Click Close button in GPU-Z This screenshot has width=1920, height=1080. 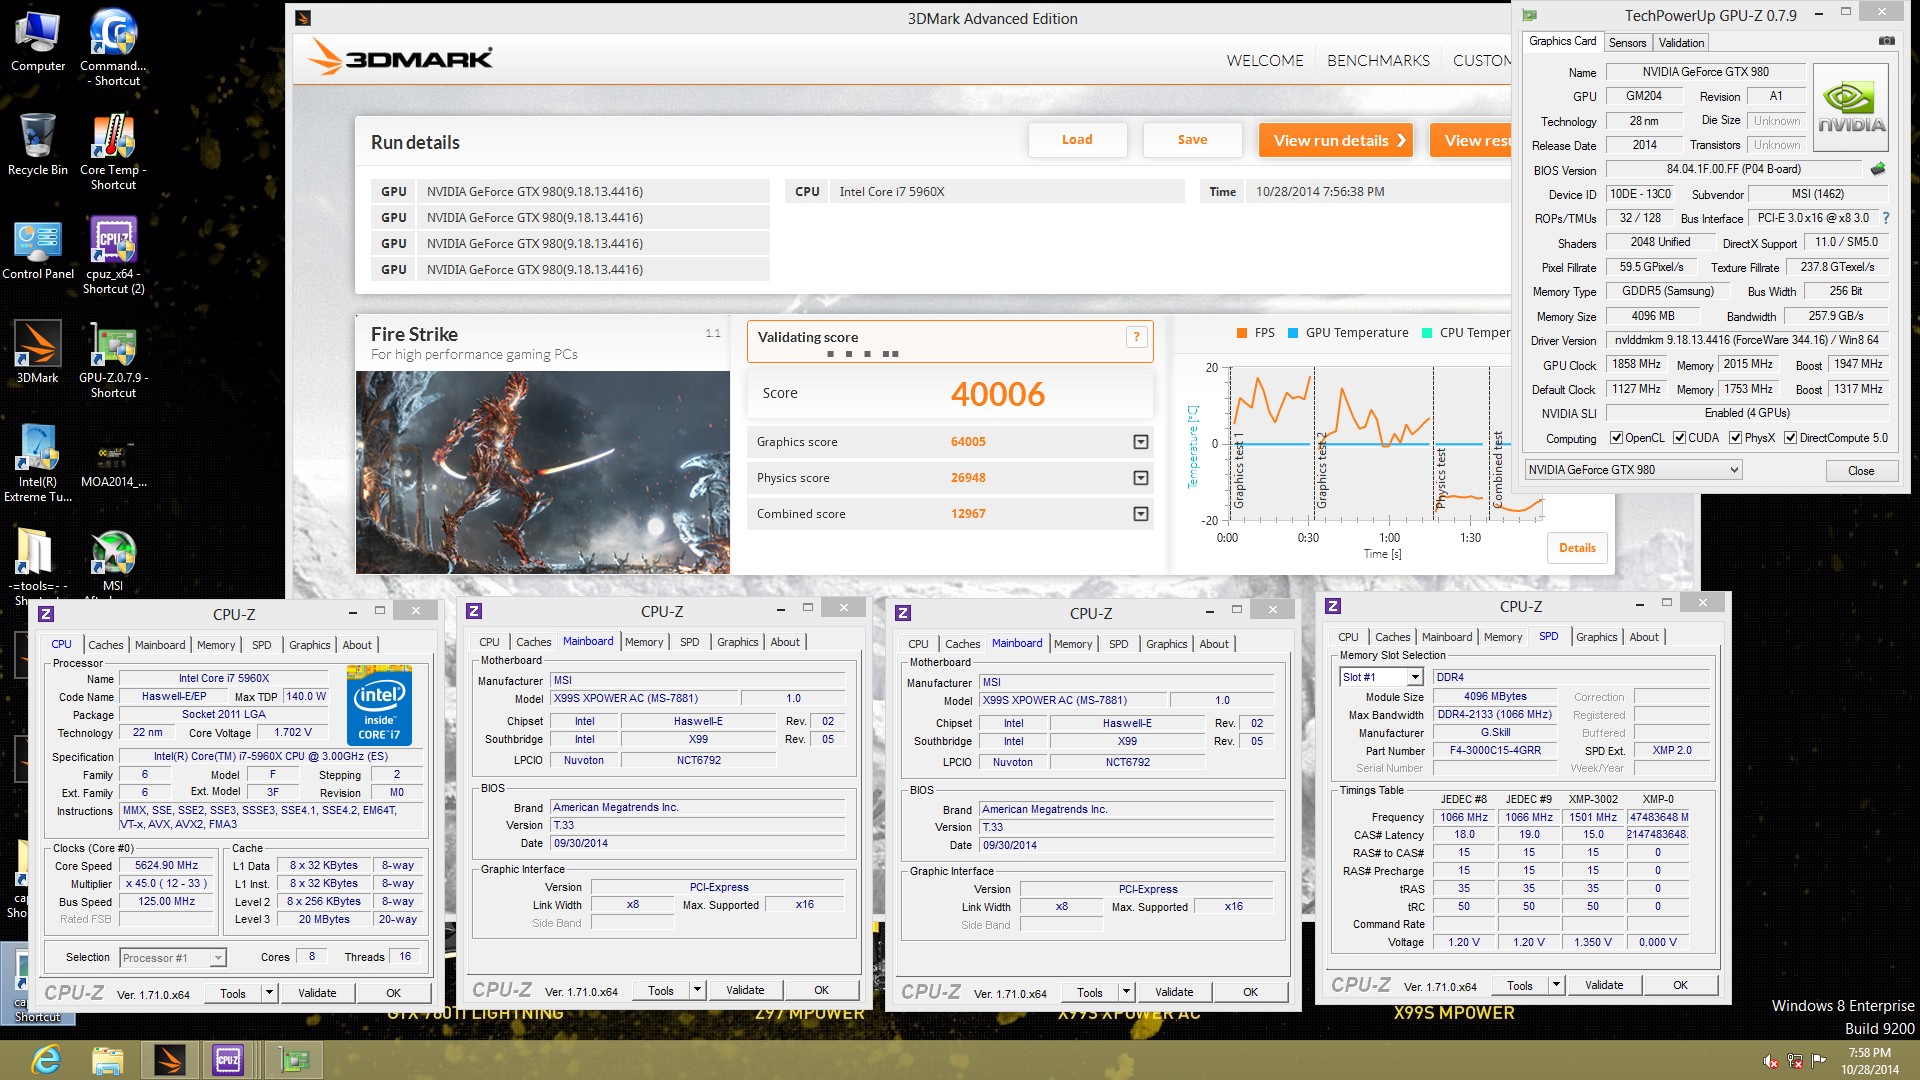[1860, 471]
